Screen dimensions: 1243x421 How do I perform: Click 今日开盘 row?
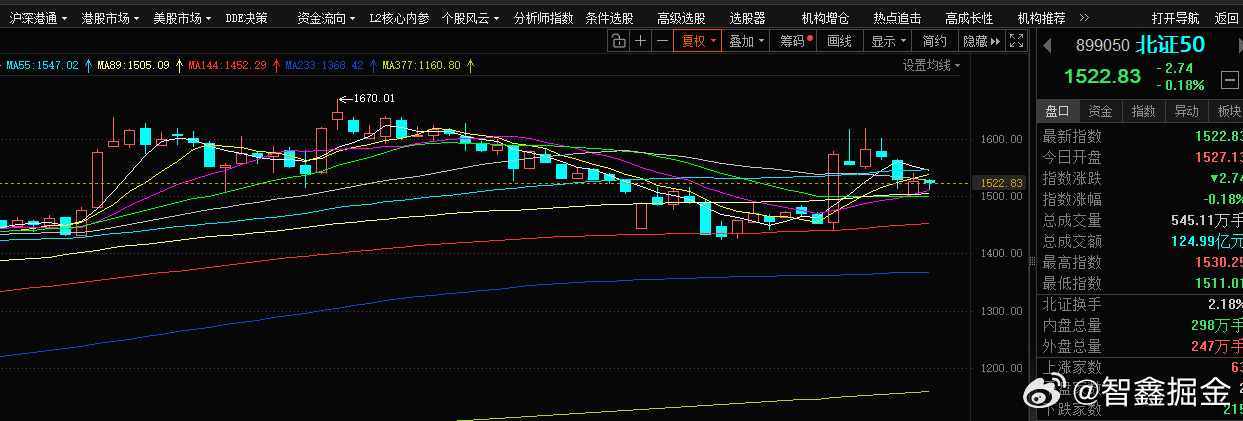click(1140, 157)
